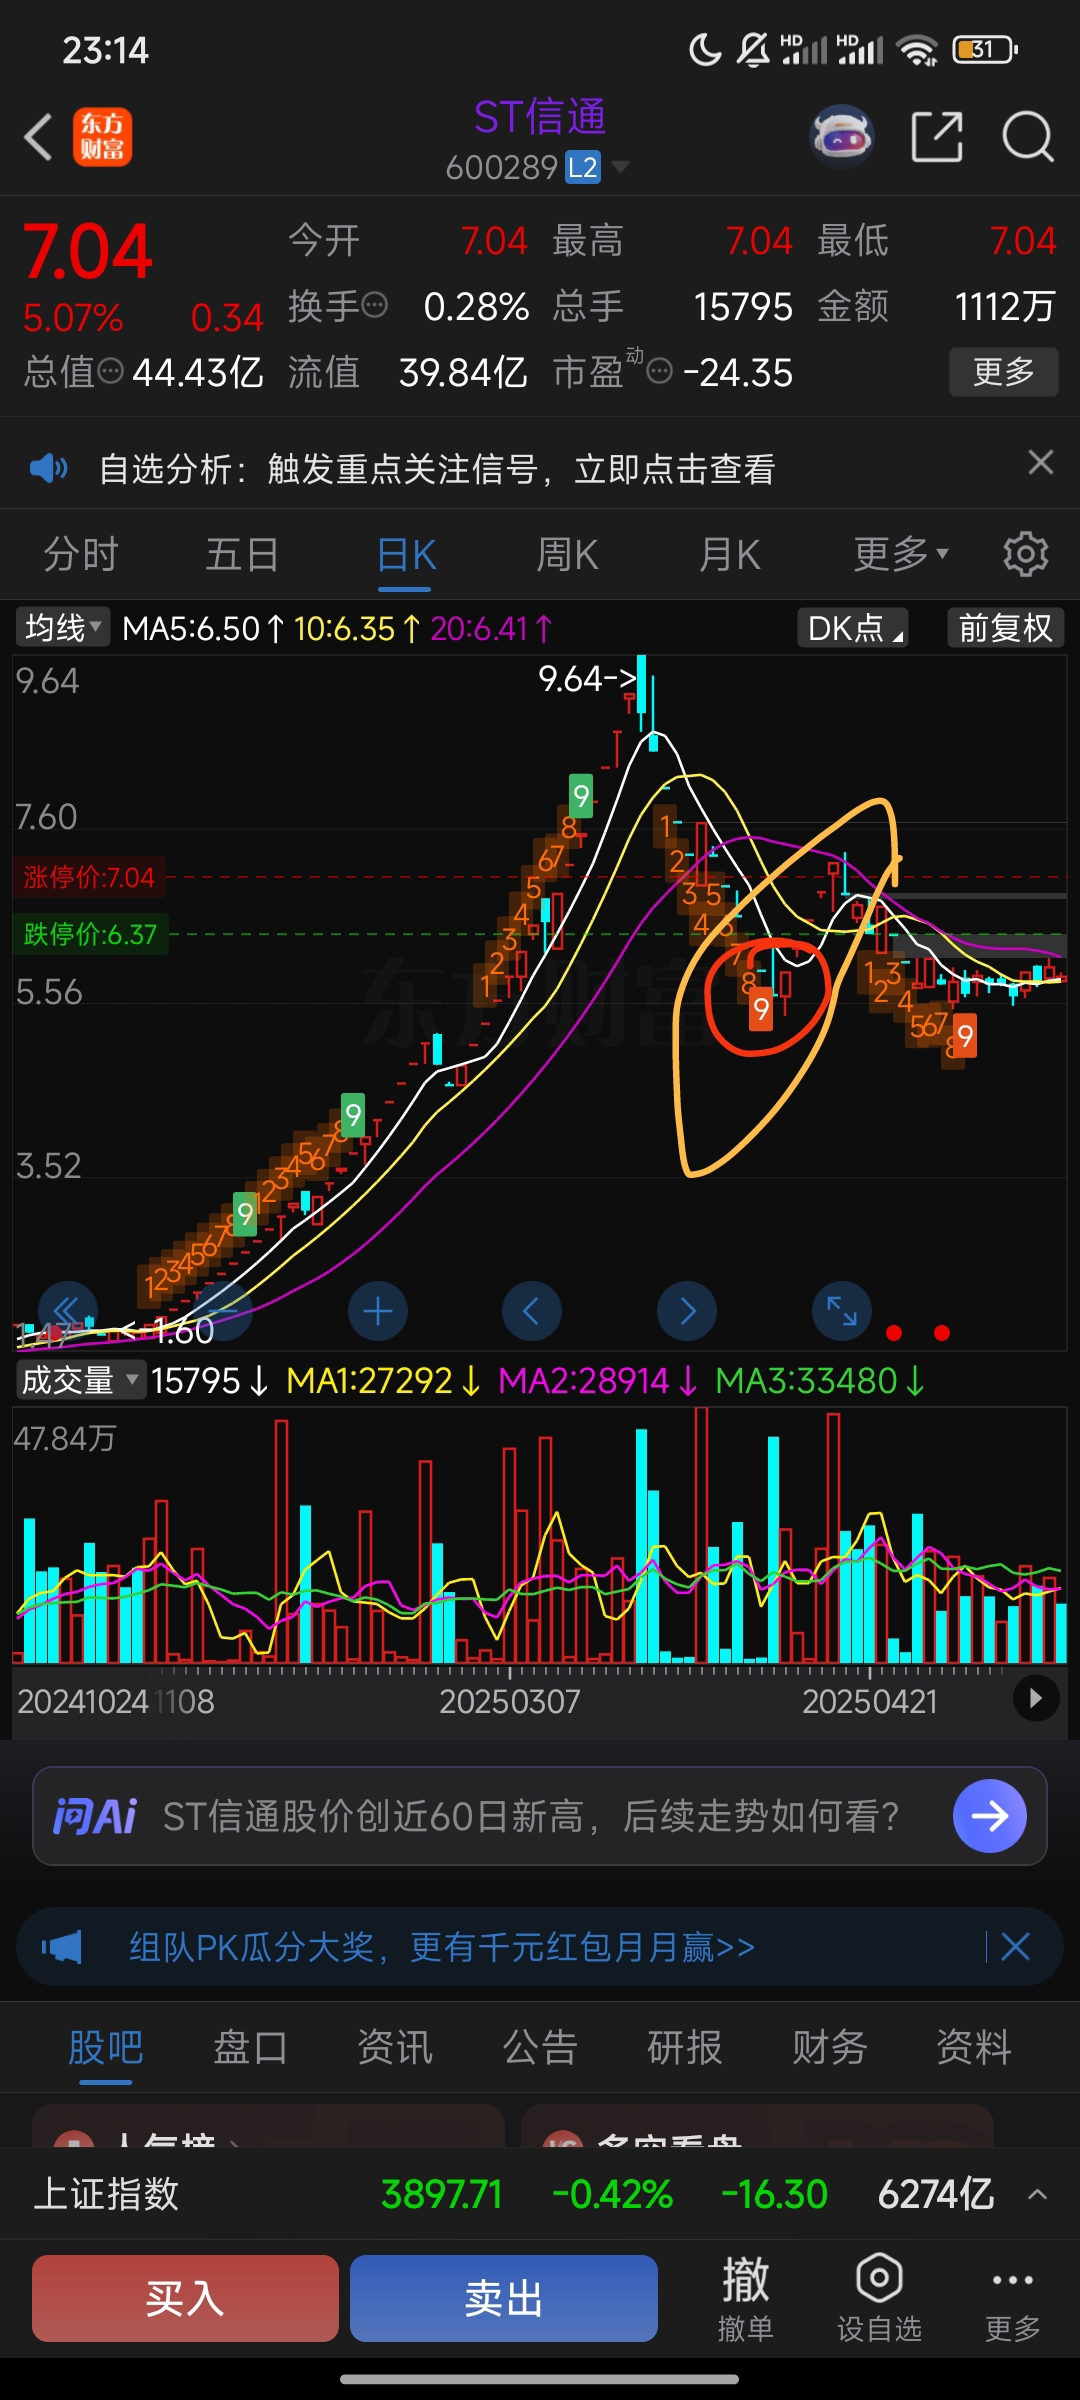
Task: Tap the muted bell status icon
Action: [x=753, y=49]
